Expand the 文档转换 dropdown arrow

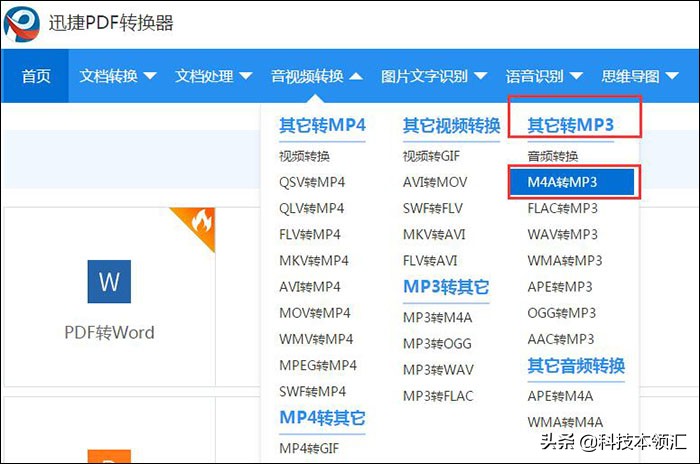coord(150,76)
